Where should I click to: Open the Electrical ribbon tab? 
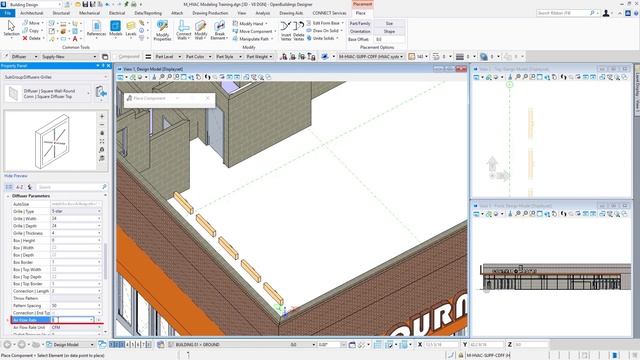[x=117, y=13]
